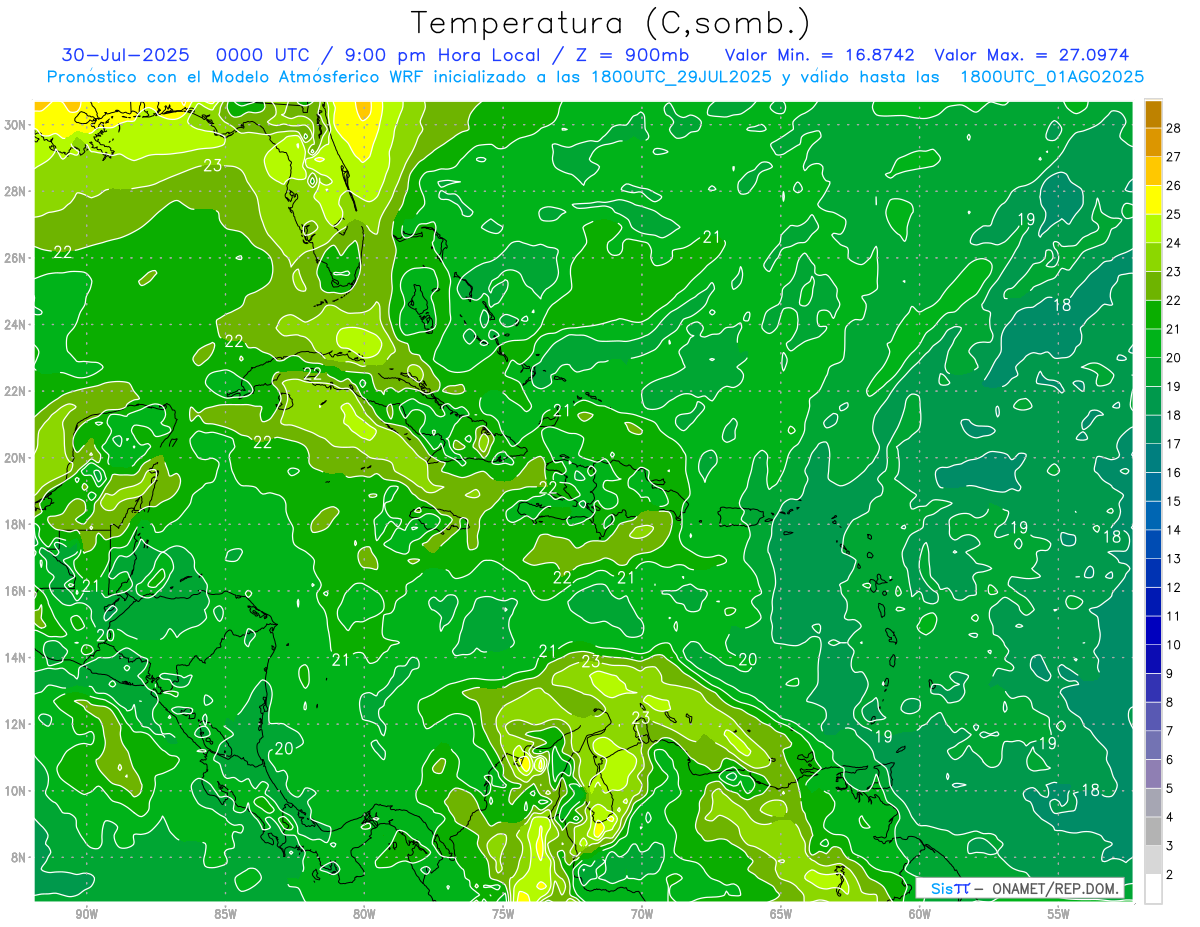
Task: Click the 17 value on the color scale
Action: [x=1175, y=443]
